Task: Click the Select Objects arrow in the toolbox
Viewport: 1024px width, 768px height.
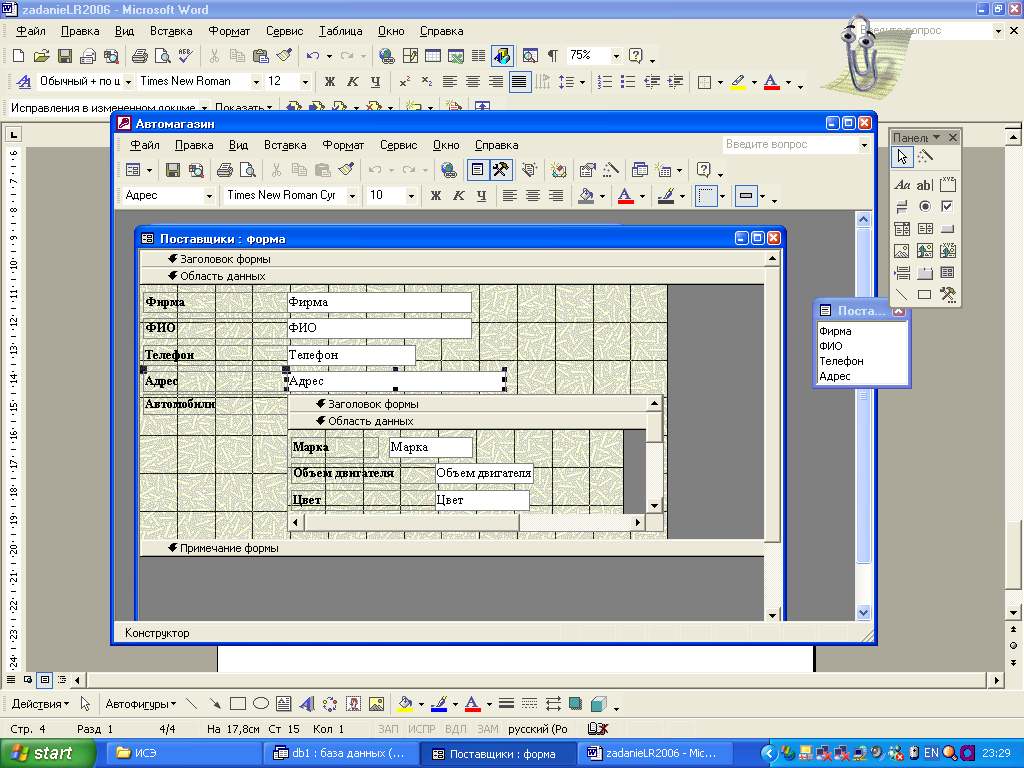Action: point(902,157)
